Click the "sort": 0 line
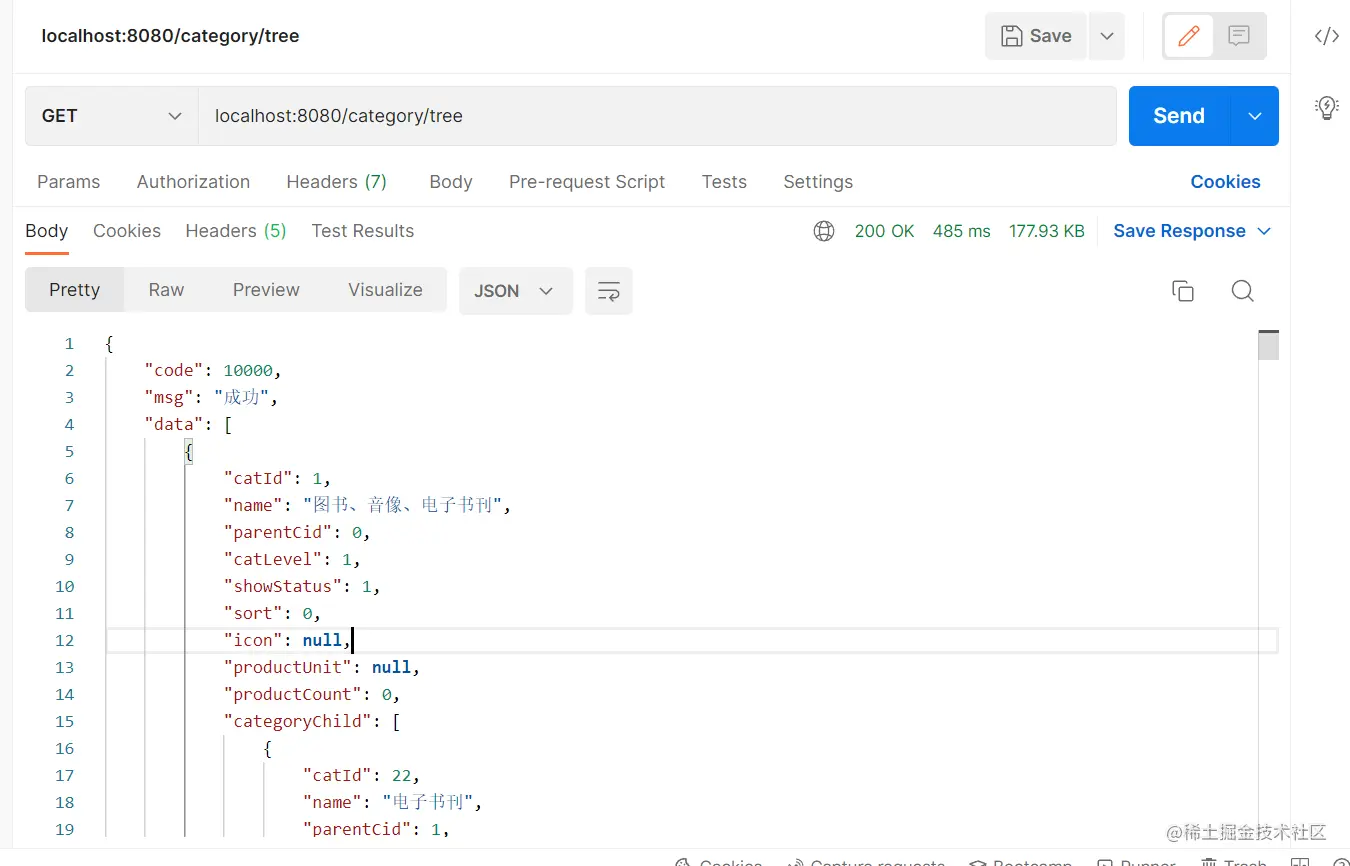Image resolution: width=1350 pixels, height=866 pixels. [x=272, y=614]
